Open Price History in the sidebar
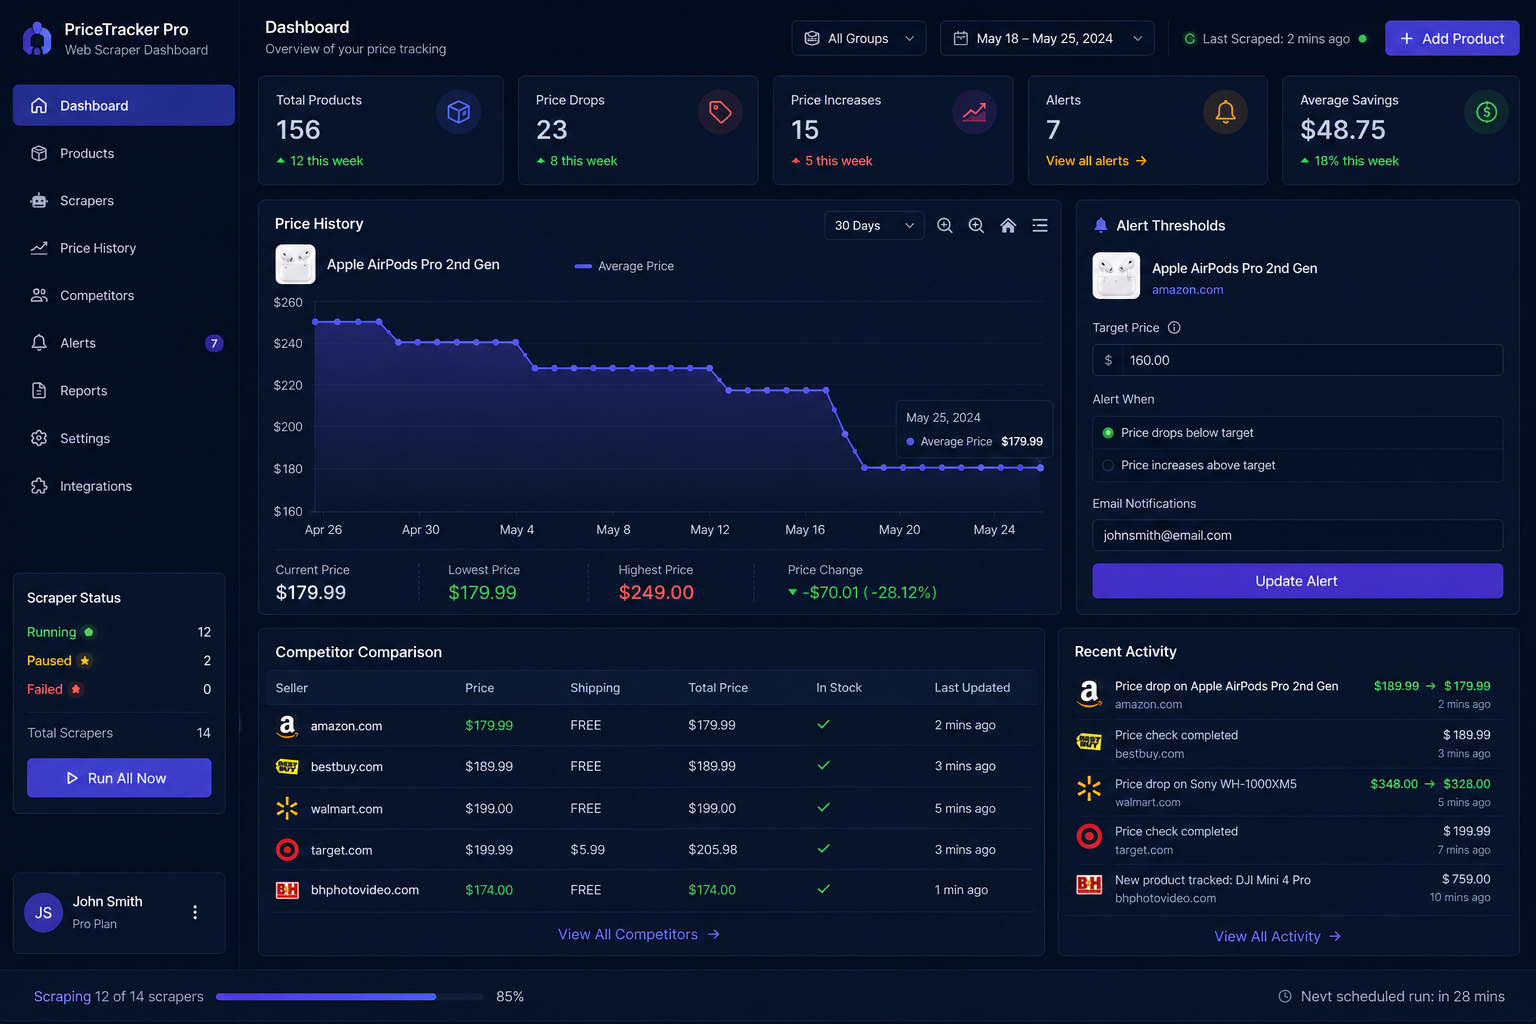Image resolution: width=1536 pixels, height=1024 pixels. coord(124,248)
